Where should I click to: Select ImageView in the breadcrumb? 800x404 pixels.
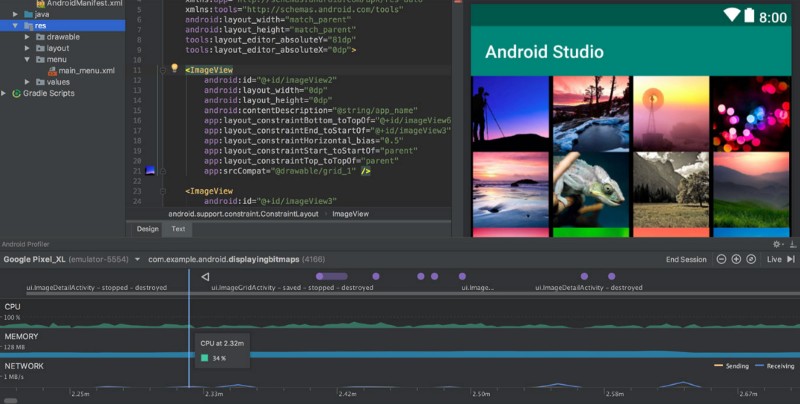pos(351,214)
